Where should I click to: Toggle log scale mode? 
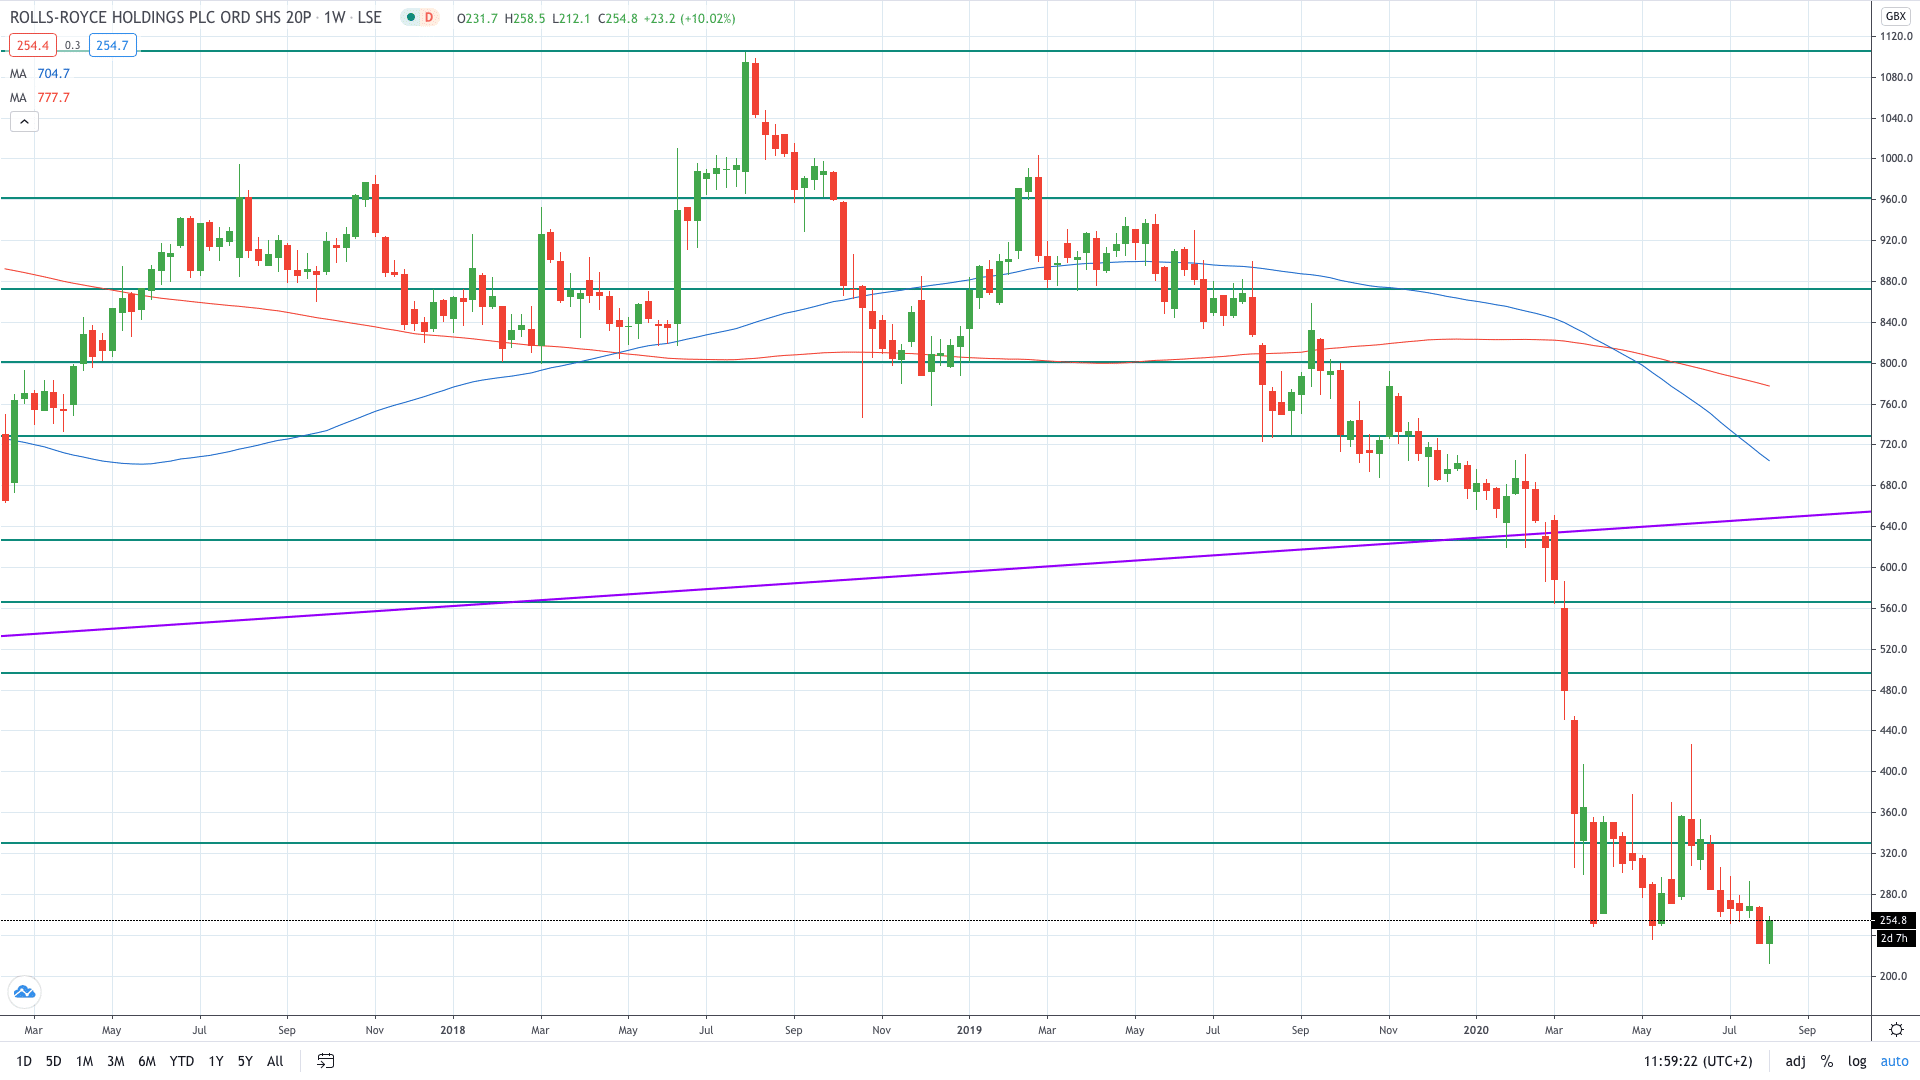(x=1857, y=1061)
